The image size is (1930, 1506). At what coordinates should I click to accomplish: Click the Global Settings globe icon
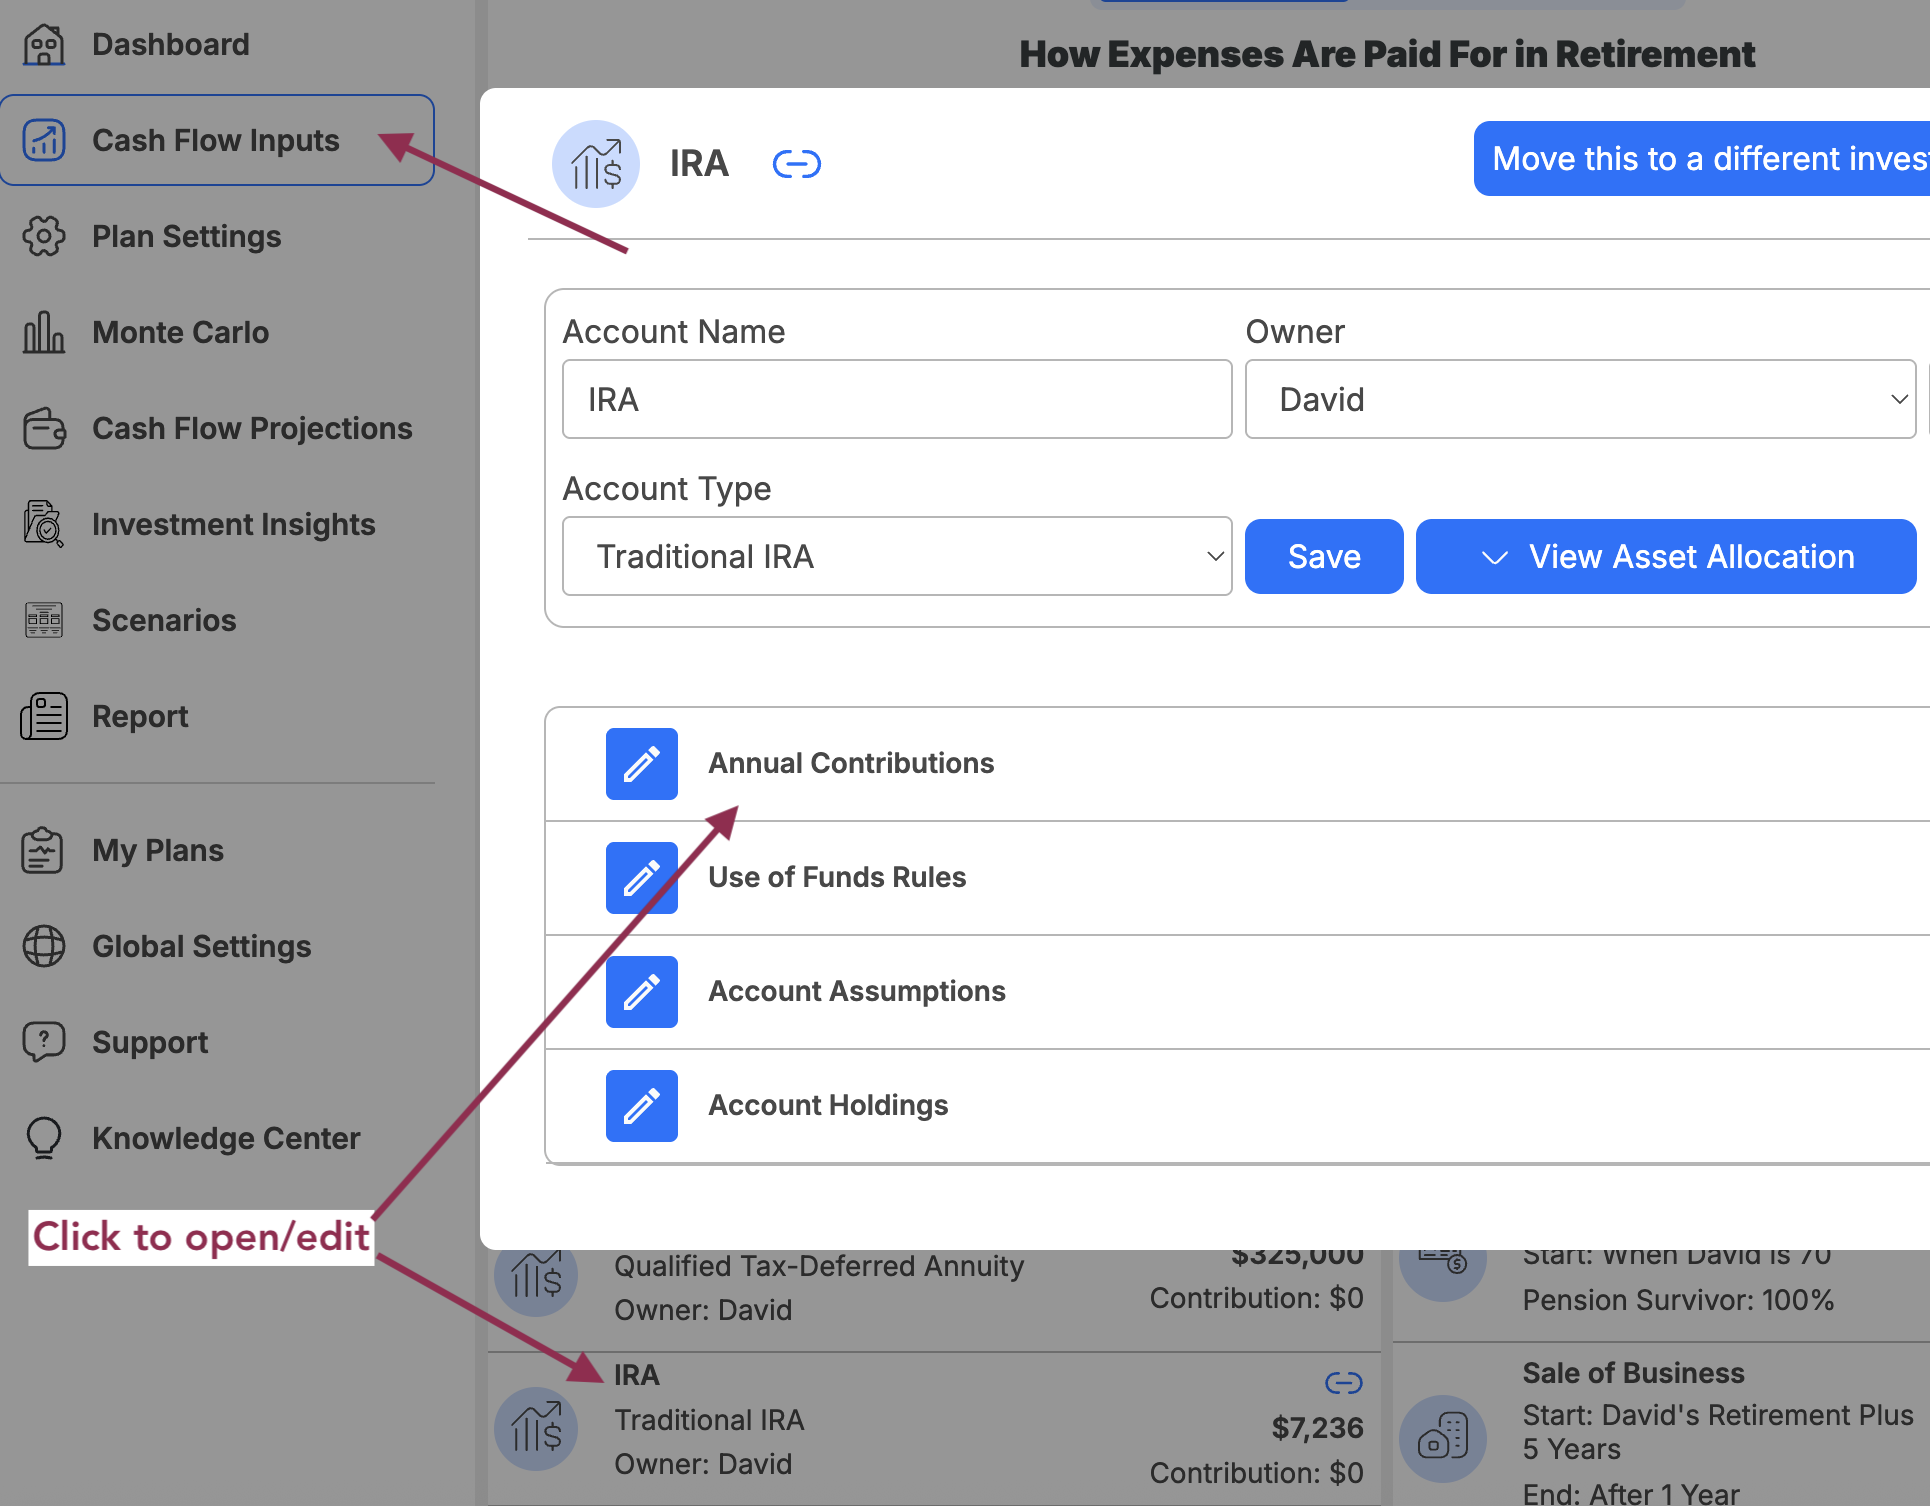point(44,946)
